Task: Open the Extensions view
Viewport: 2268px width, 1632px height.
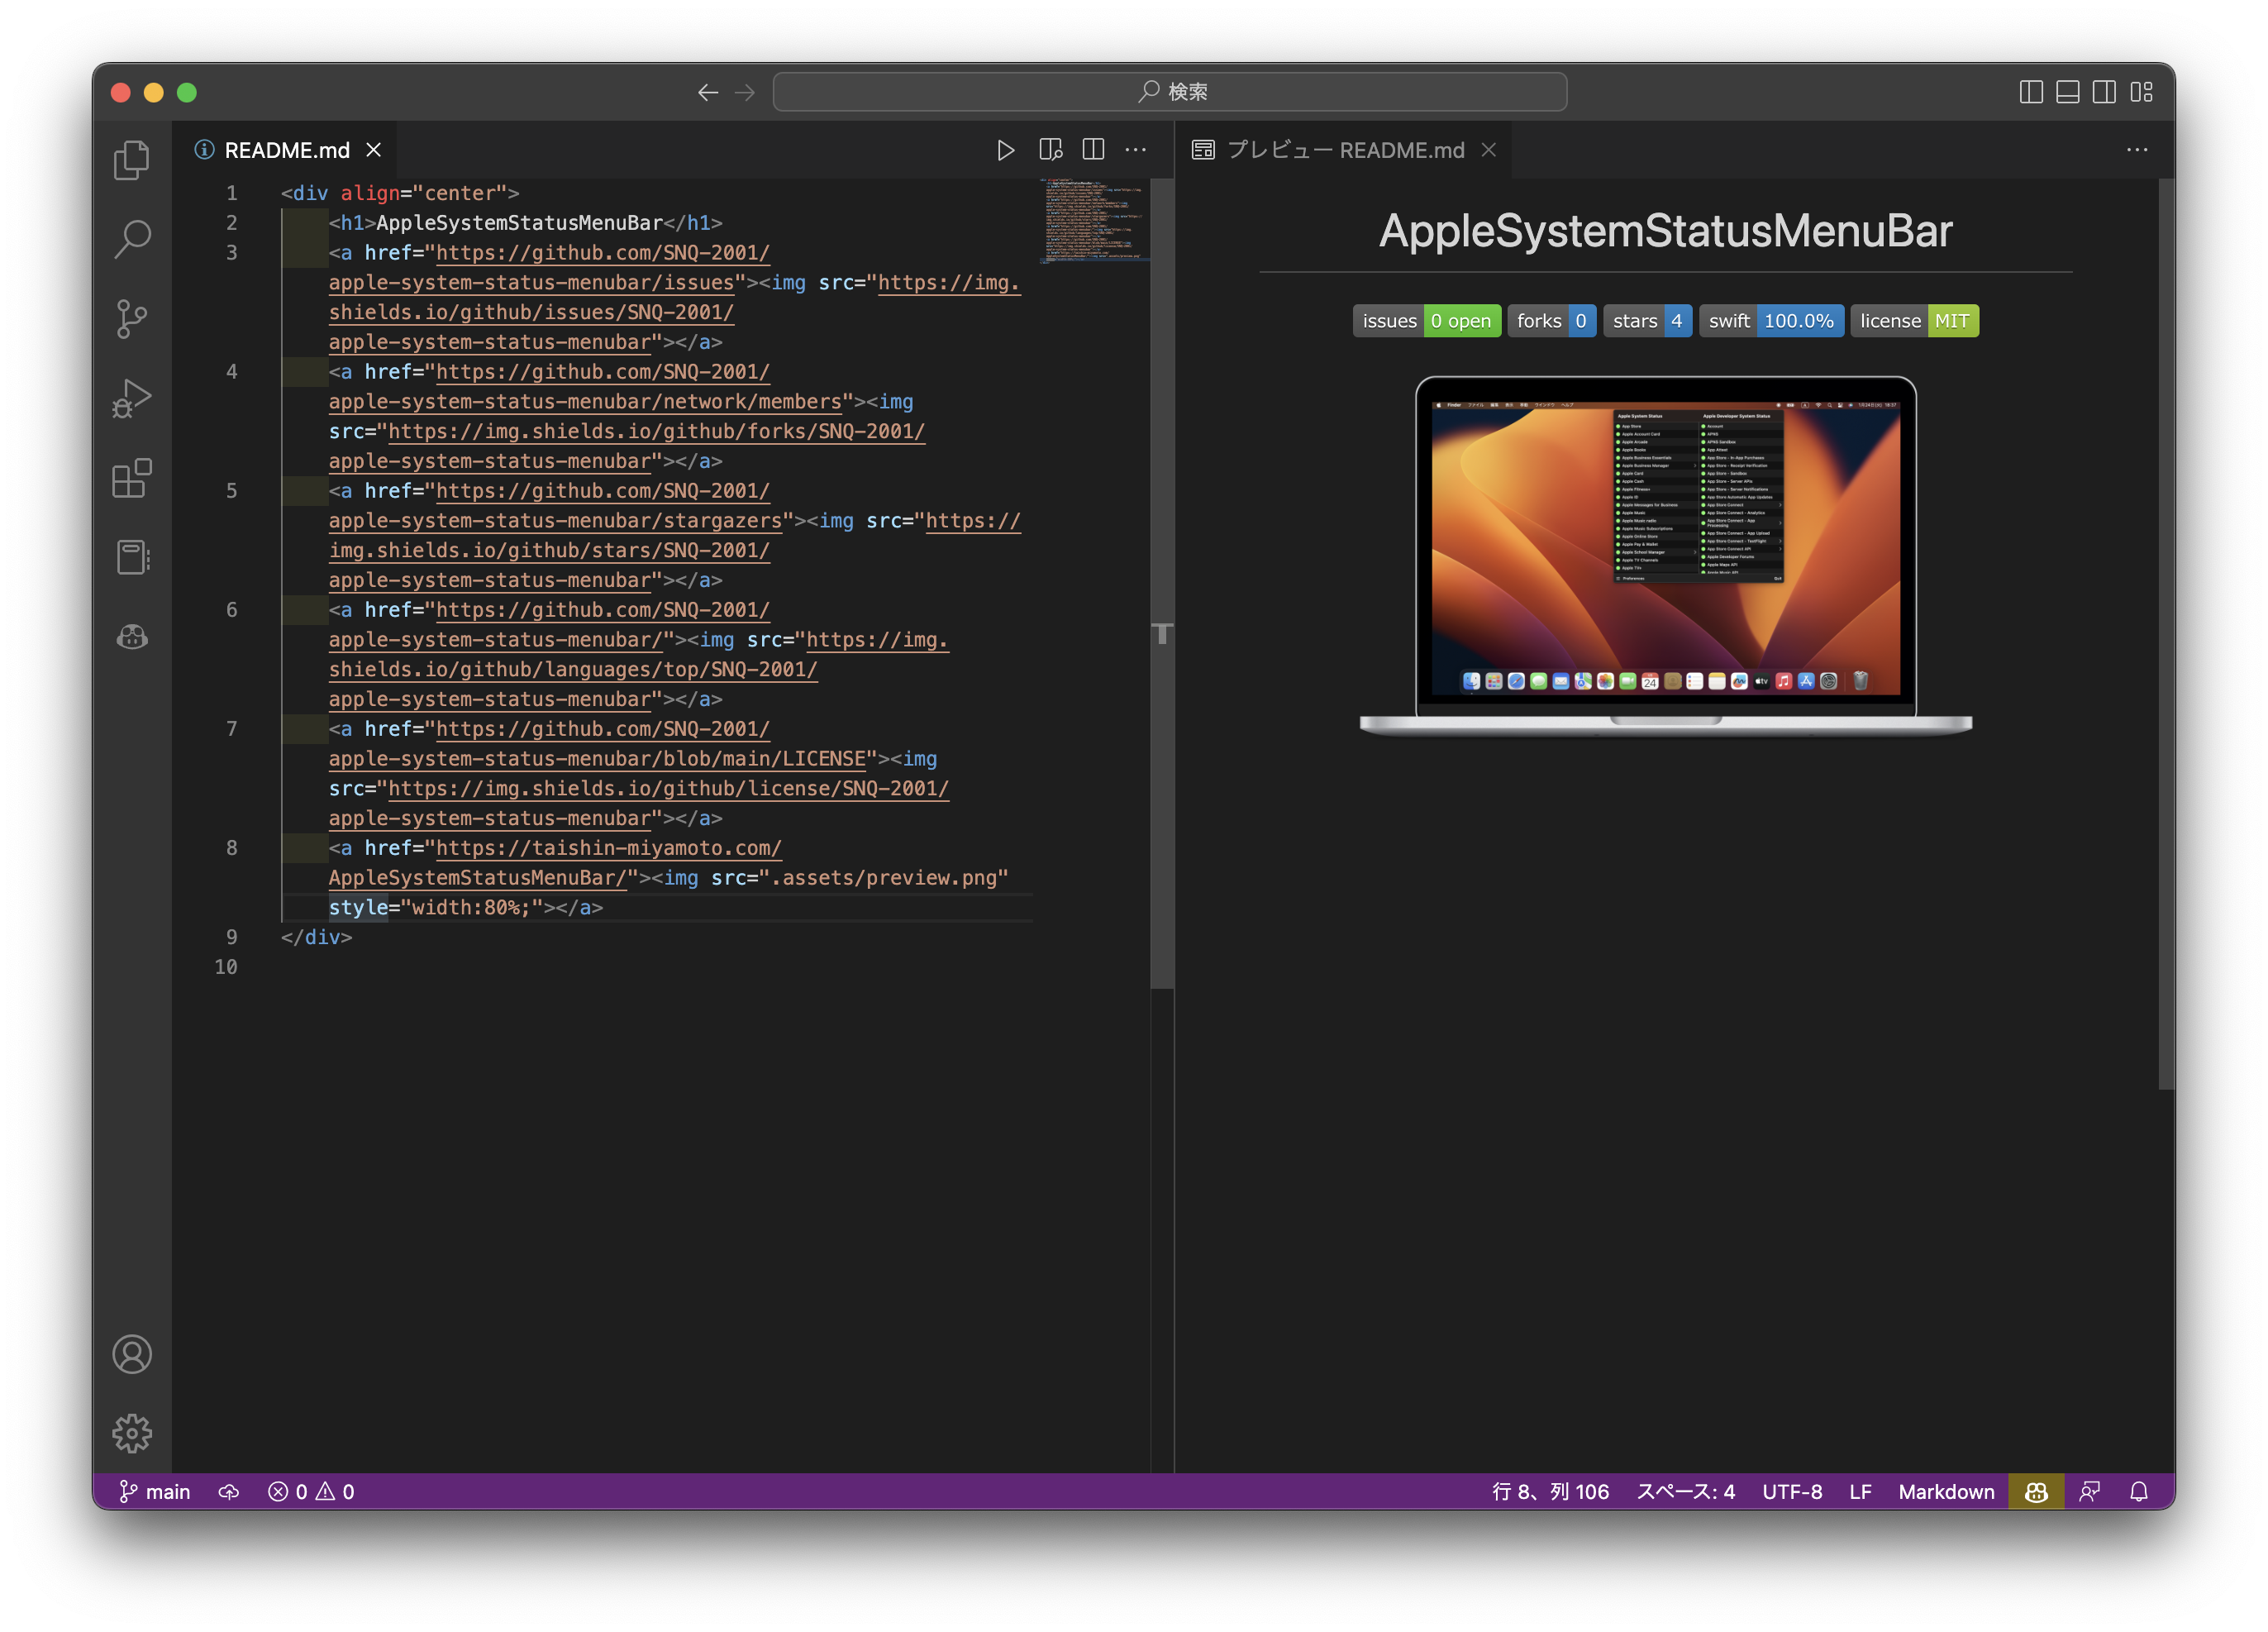Action: (132, 478)
